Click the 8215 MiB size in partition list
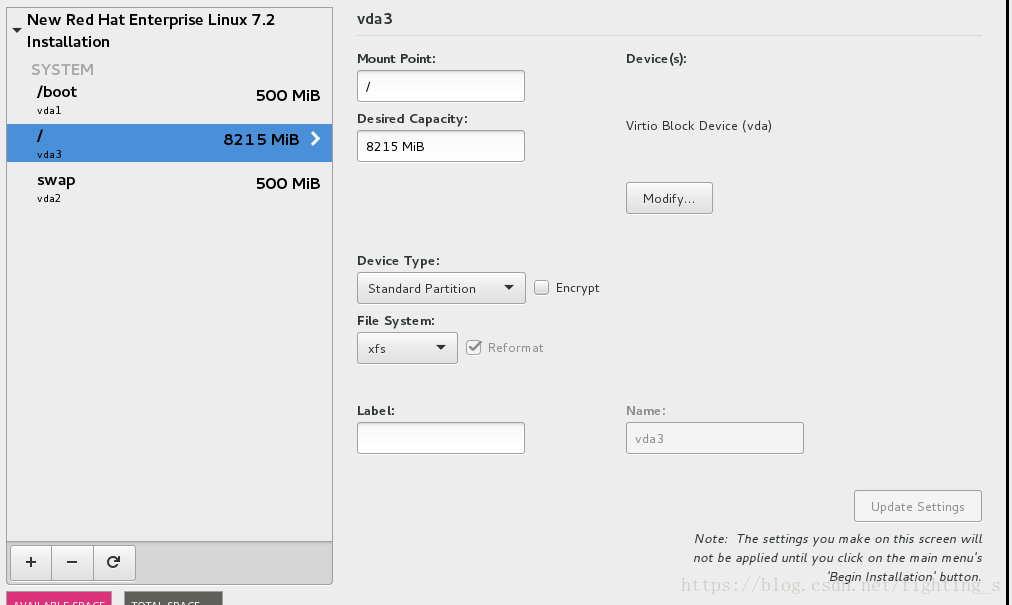1012x605 pixels. tap(261, 139)
